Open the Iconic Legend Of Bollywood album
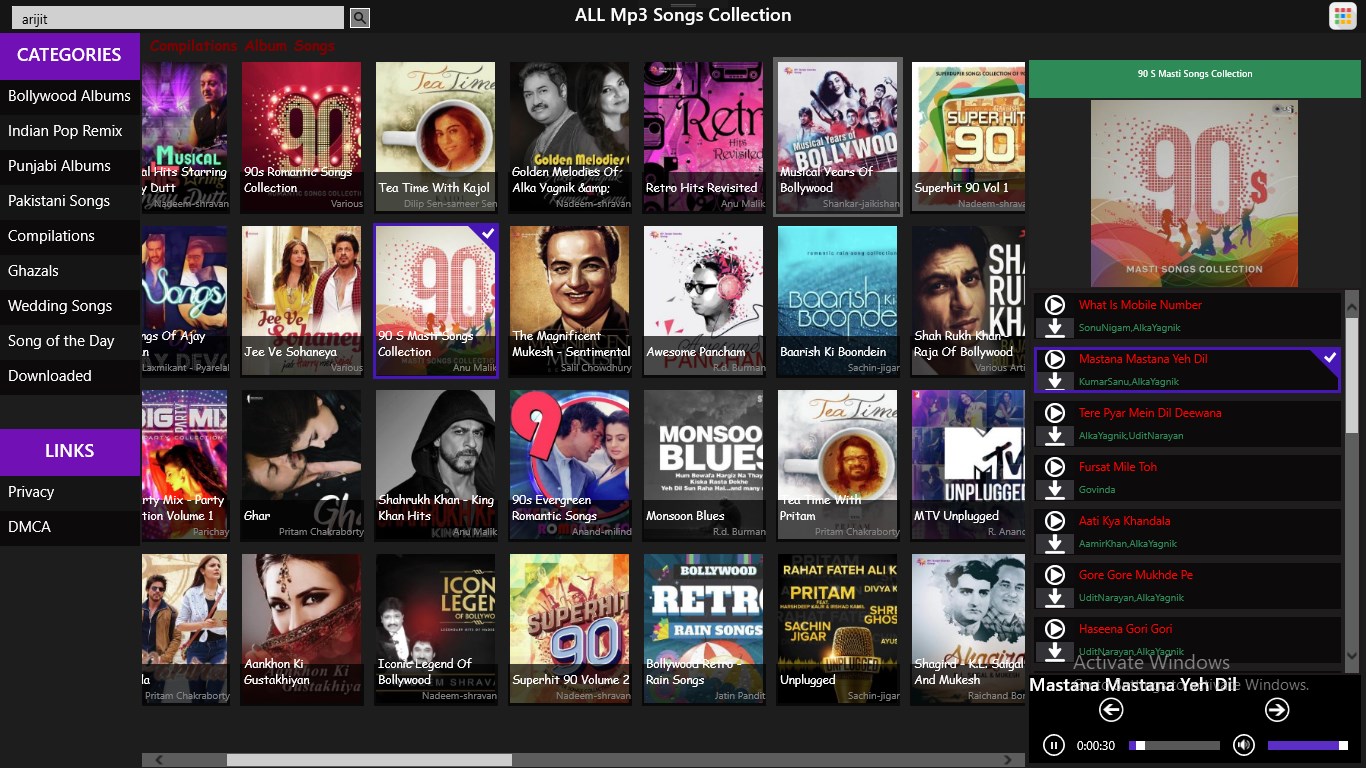 coord(436,629)
